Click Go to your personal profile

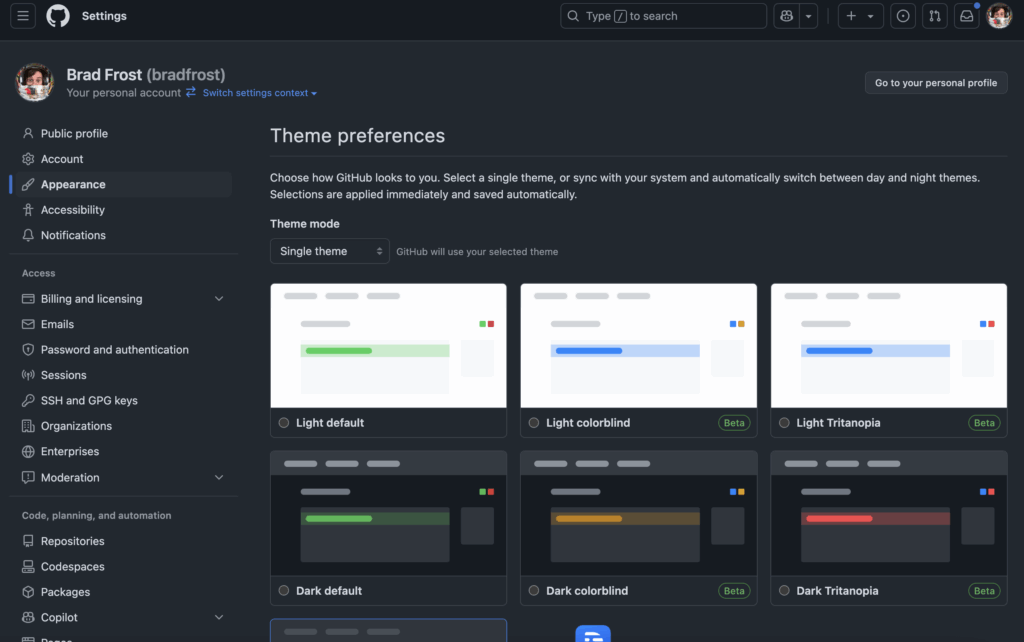pyautogui.click(x=936, y=83)
